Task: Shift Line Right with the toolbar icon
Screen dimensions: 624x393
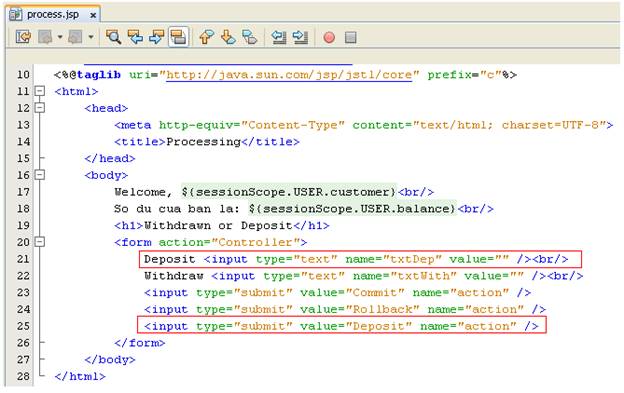Action: tap(300, 37)
